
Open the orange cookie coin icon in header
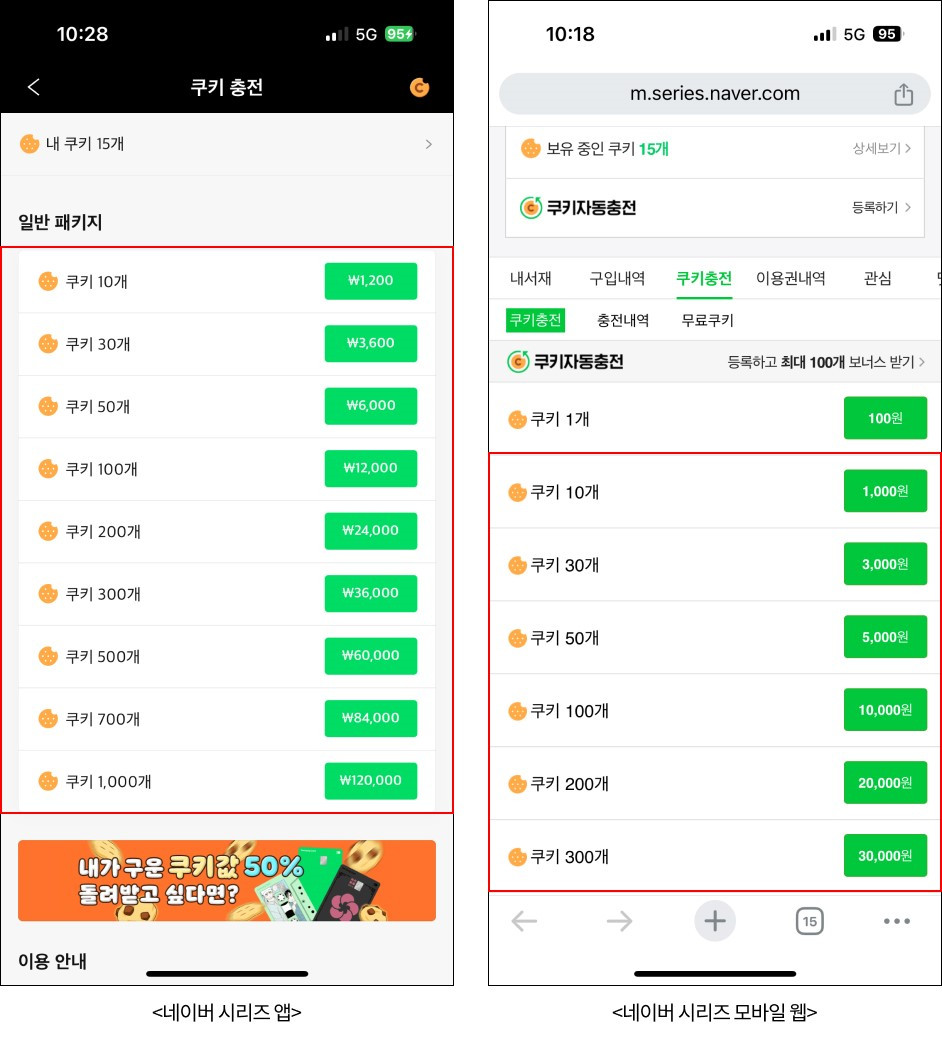coord(419,87)
